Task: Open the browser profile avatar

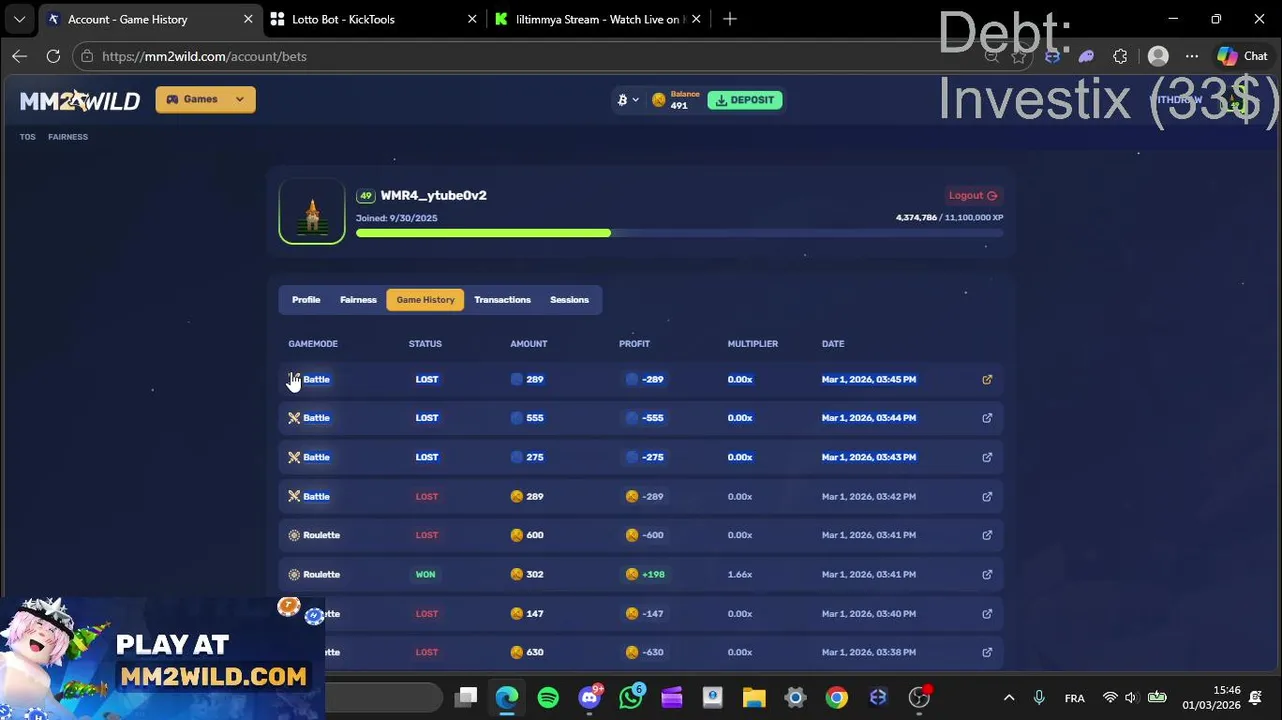Action: pos(1158,56)
